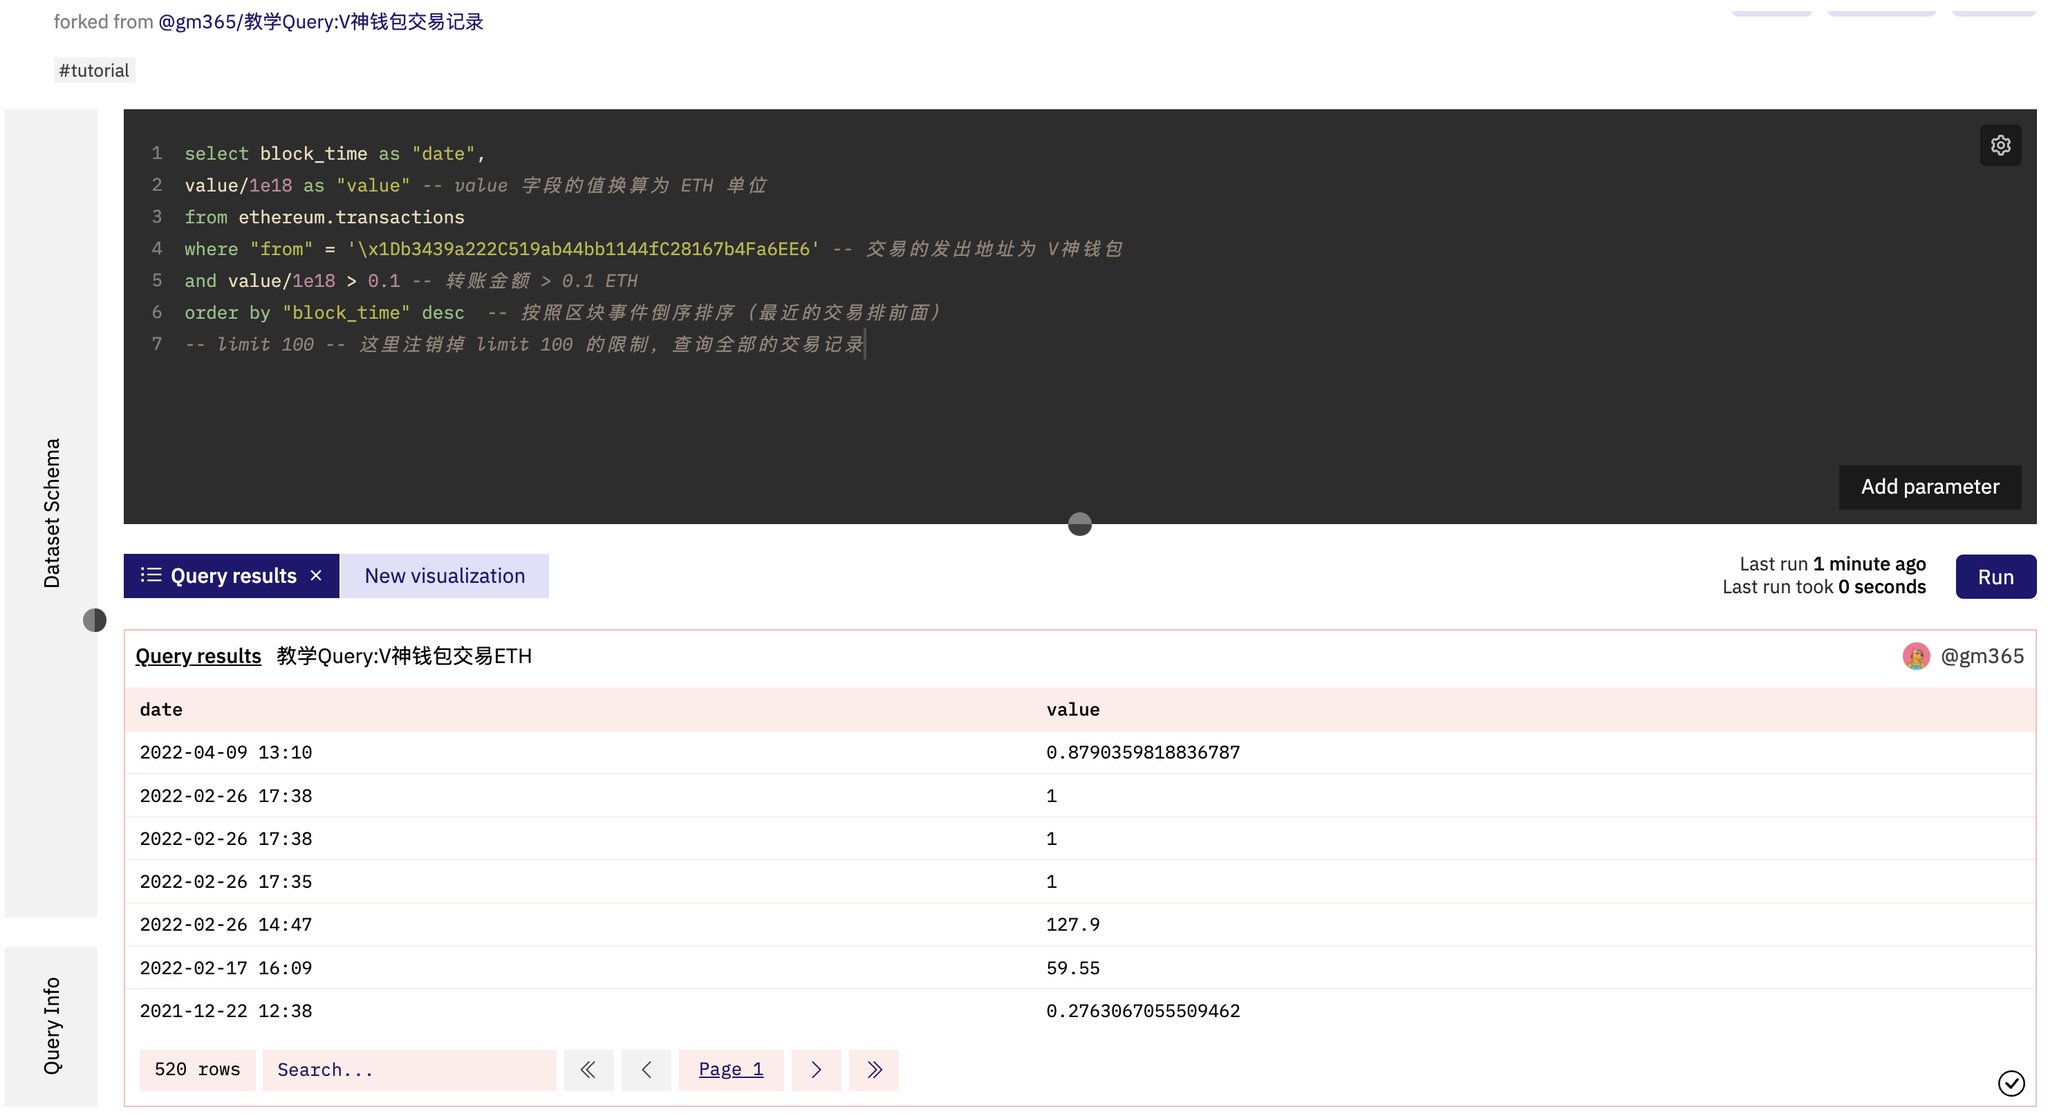Go to the previous results page
The image size is (2048, 1116).
pos(646,1070)
